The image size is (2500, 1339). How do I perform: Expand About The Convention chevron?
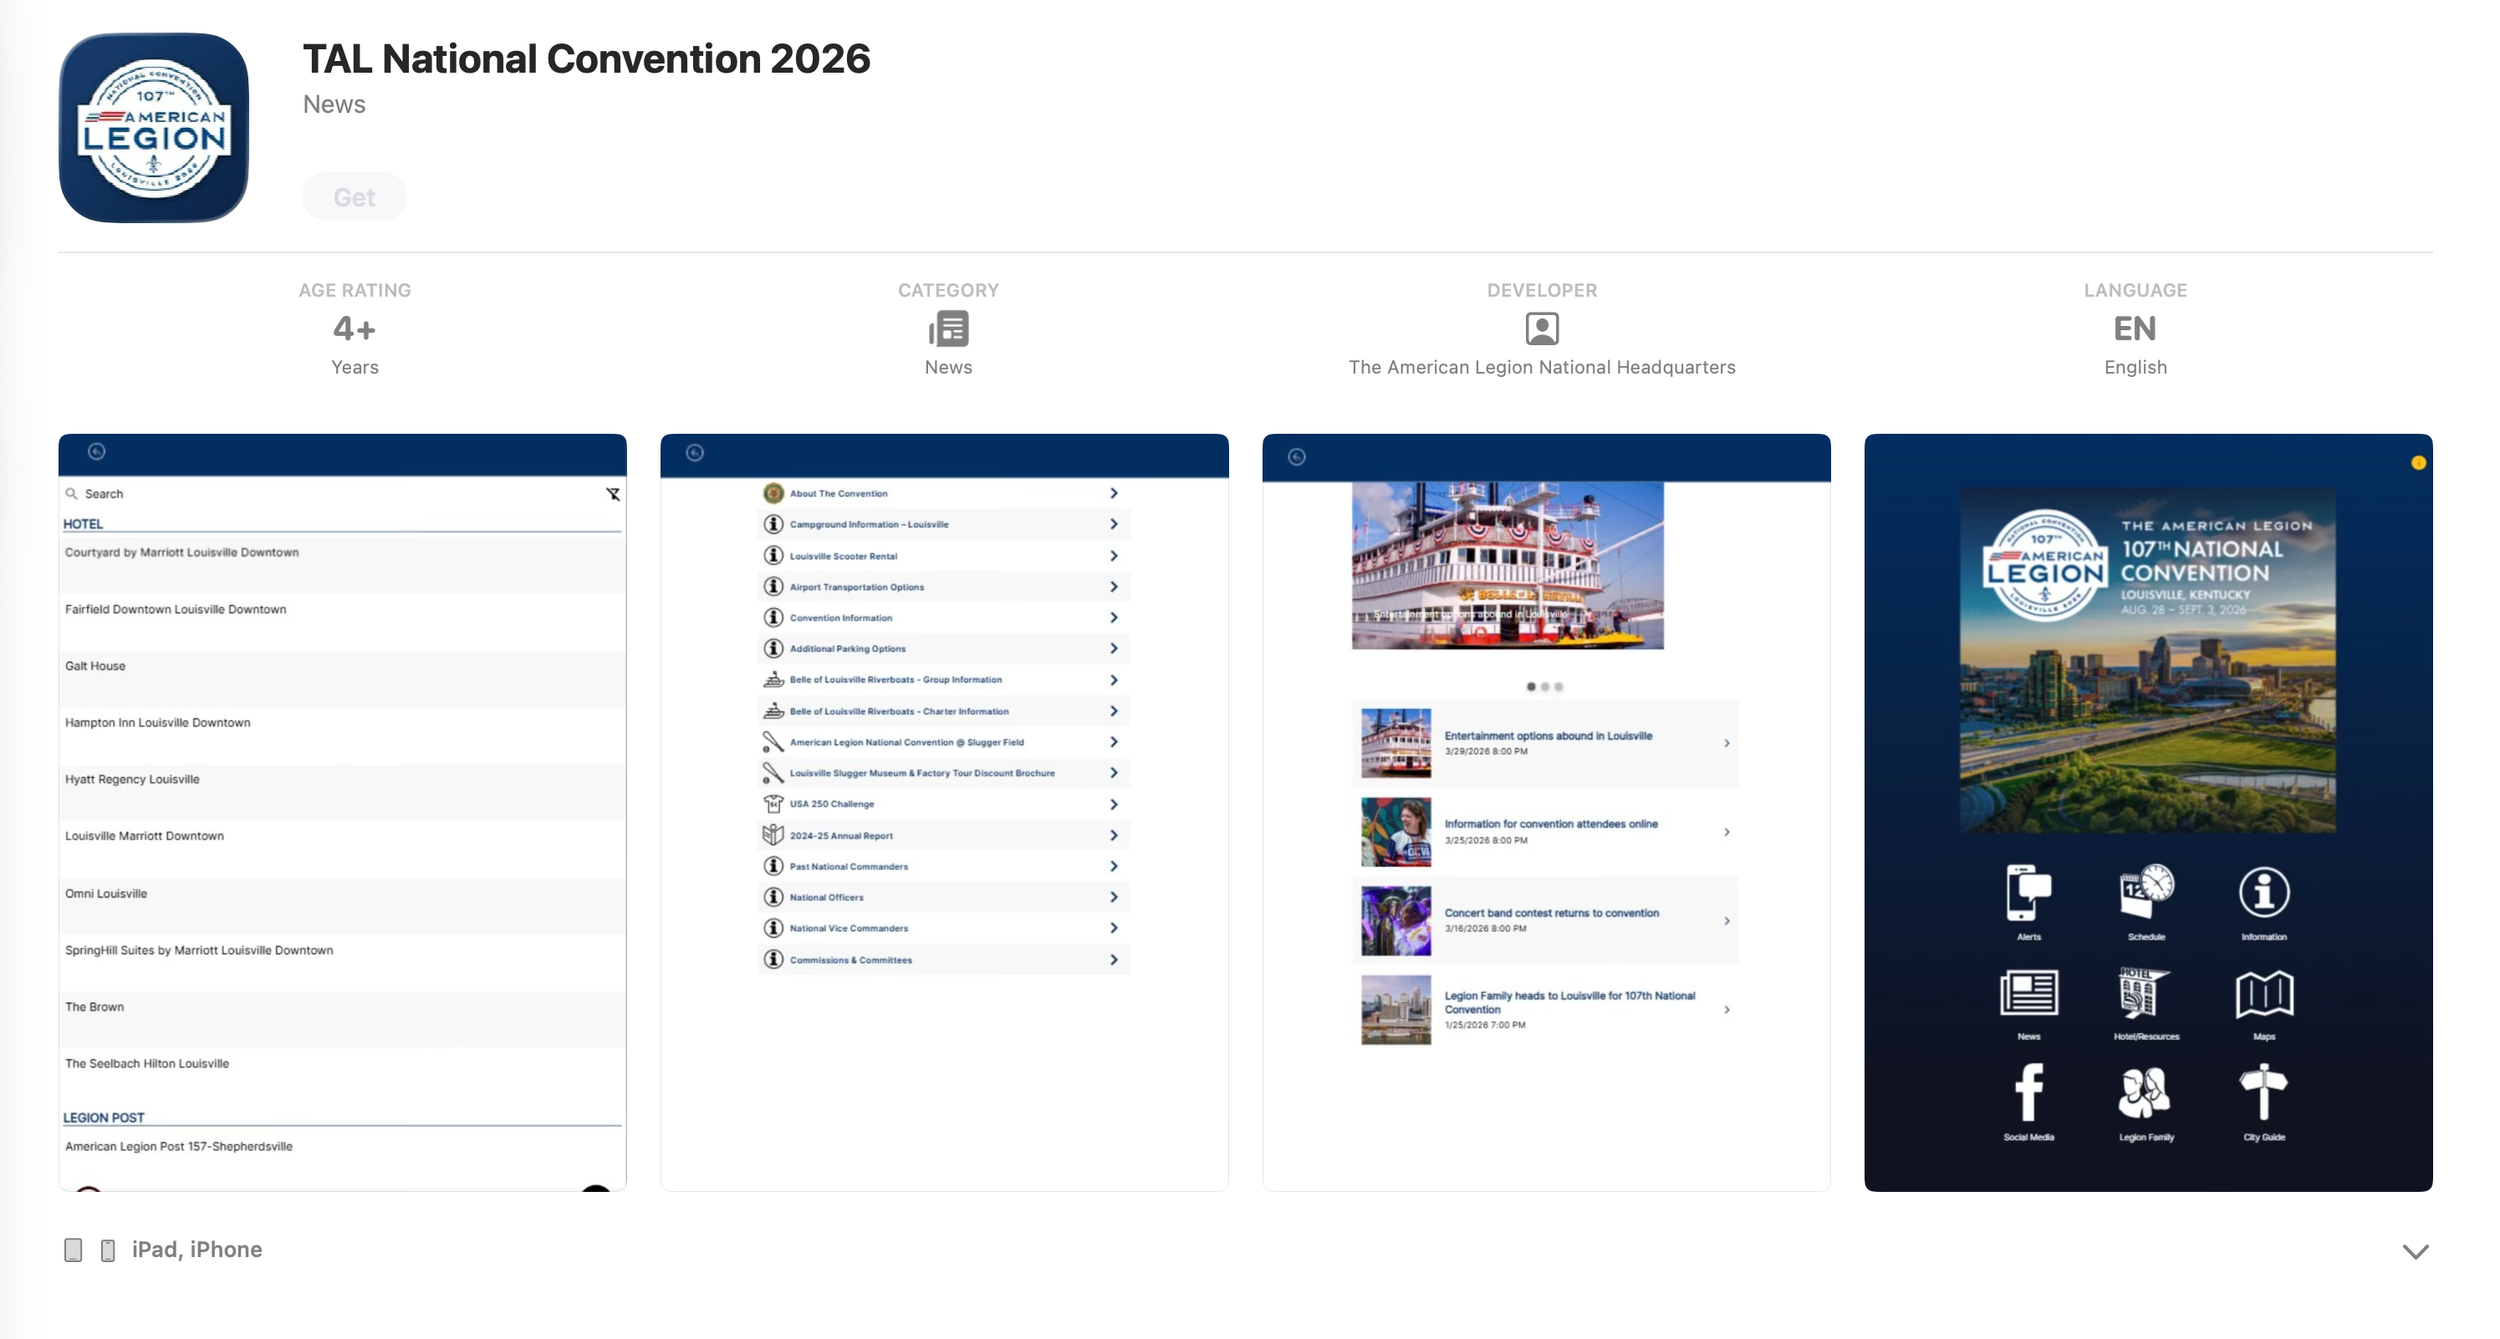[1113, 493]
